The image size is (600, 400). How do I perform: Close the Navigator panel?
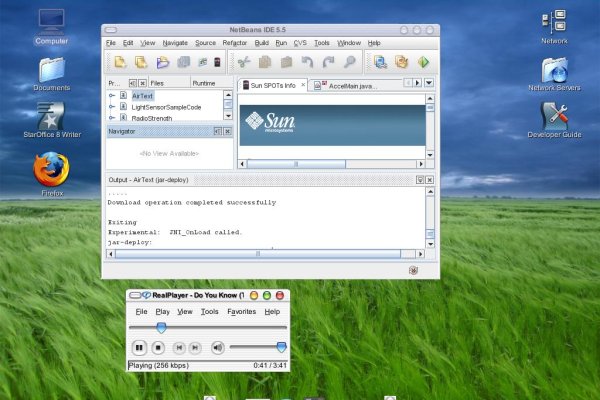(229, 131)
